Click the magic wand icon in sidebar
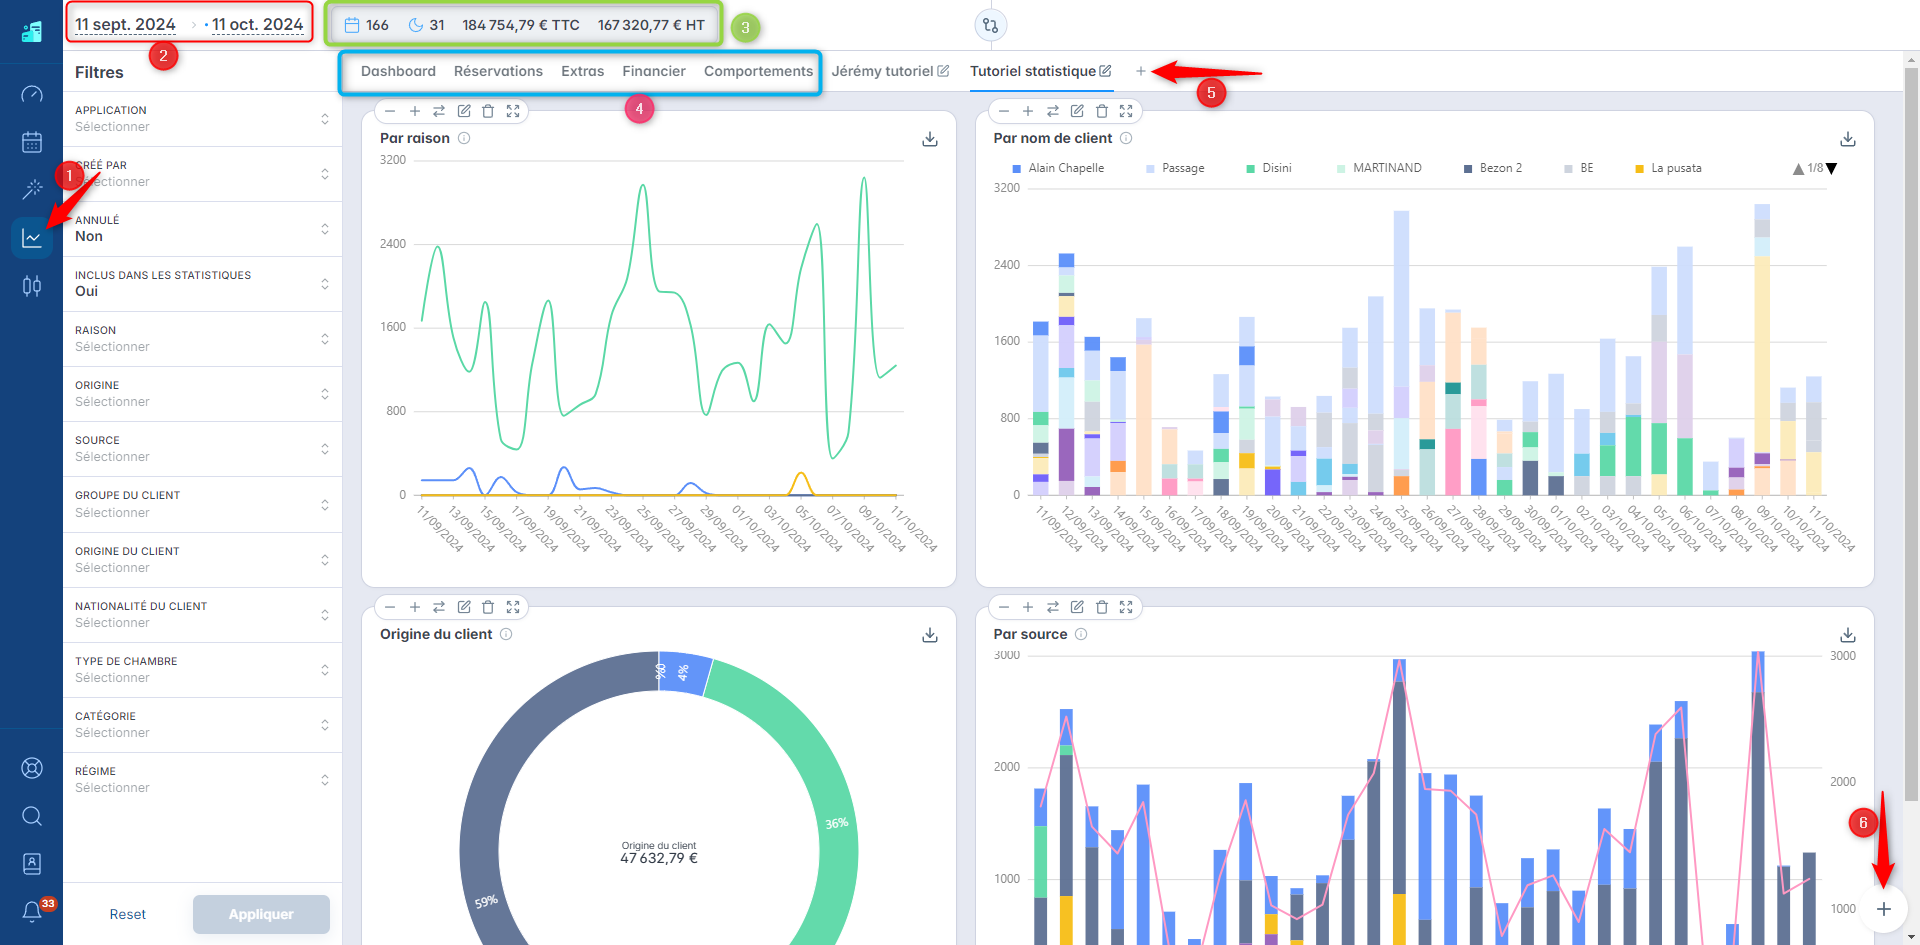Image resolution: width=1920 pixels, height=945 pixels. pos(32,189)
